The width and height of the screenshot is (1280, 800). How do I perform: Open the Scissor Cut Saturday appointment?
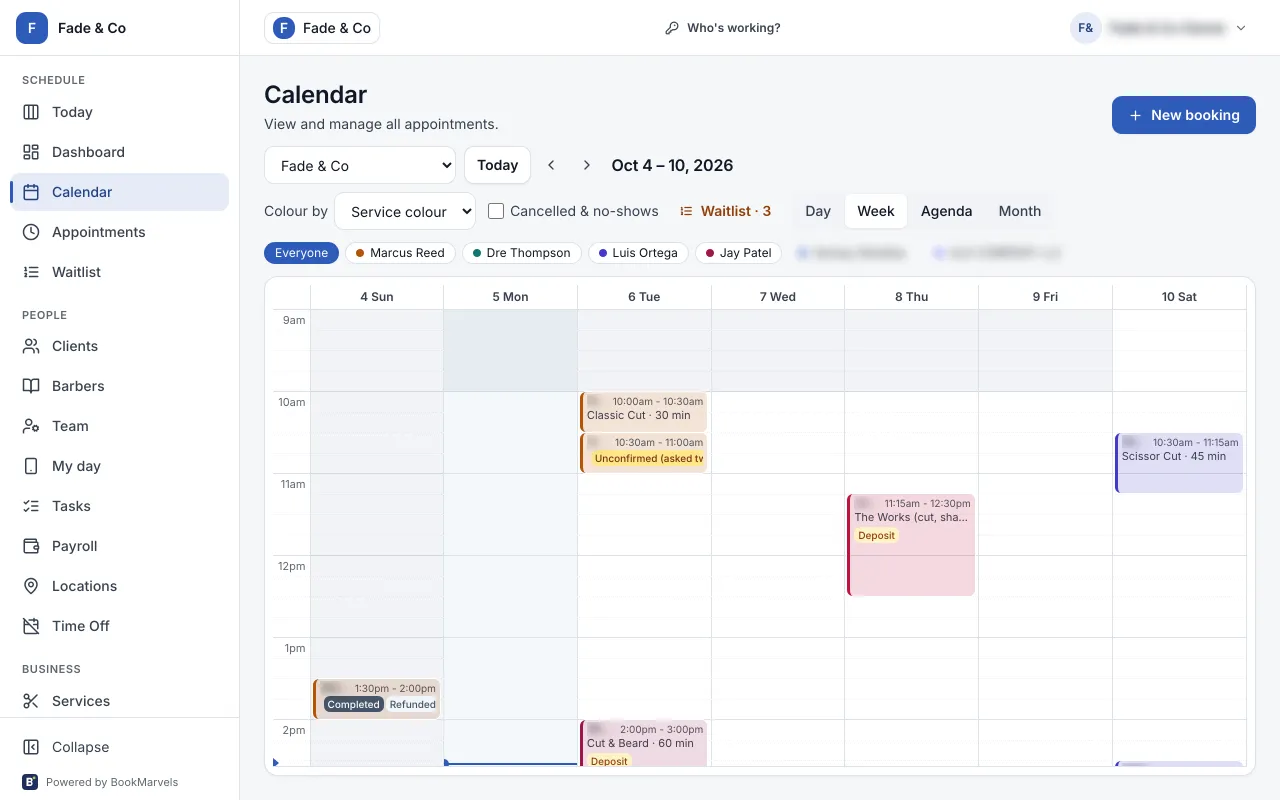coord(1179,463)
